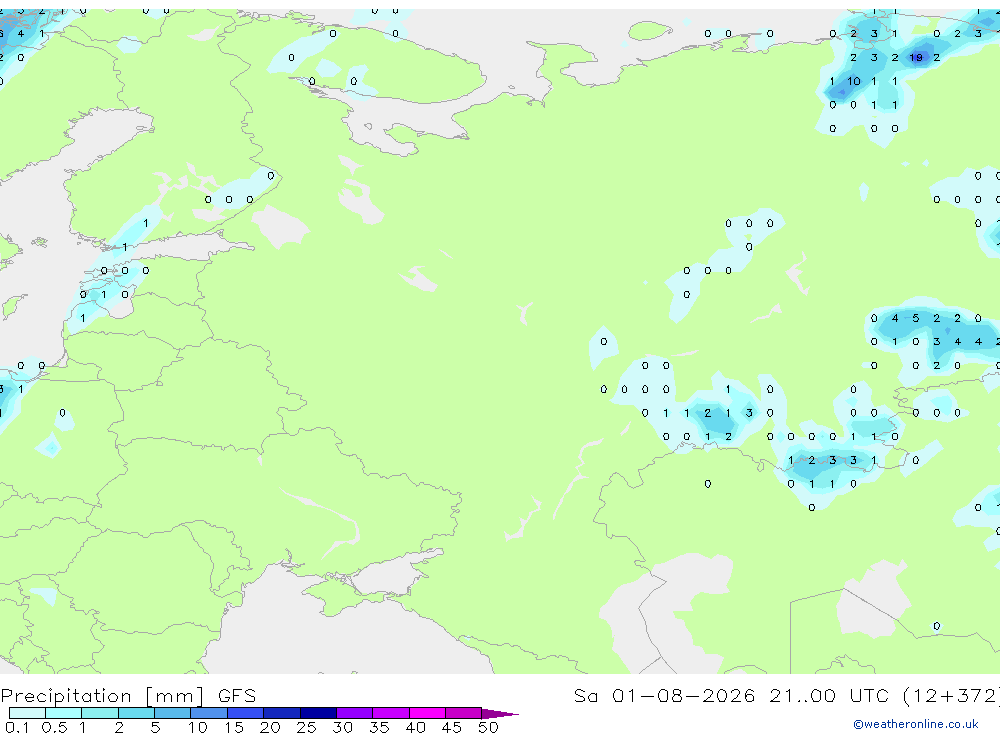Pick the 25–30 mm navy legend swatch
1000x733 pixels.
318,713
